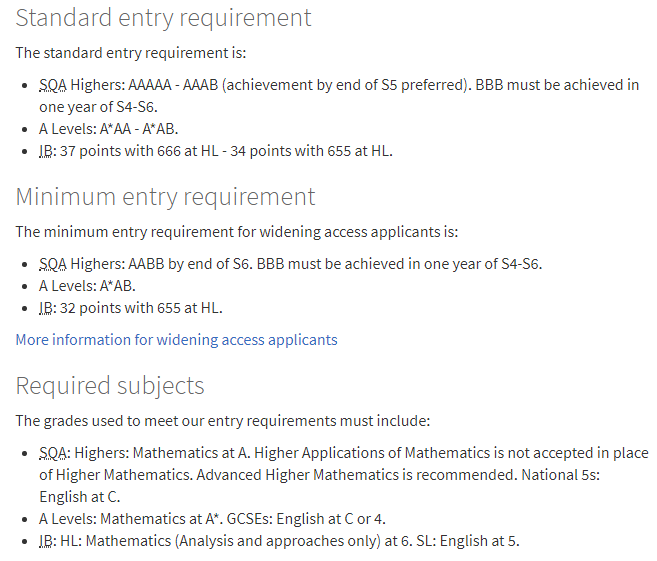Click the SQA abbreviation before "Highers: AABB"
Screen dimensions: 657x561
[53, 264]
